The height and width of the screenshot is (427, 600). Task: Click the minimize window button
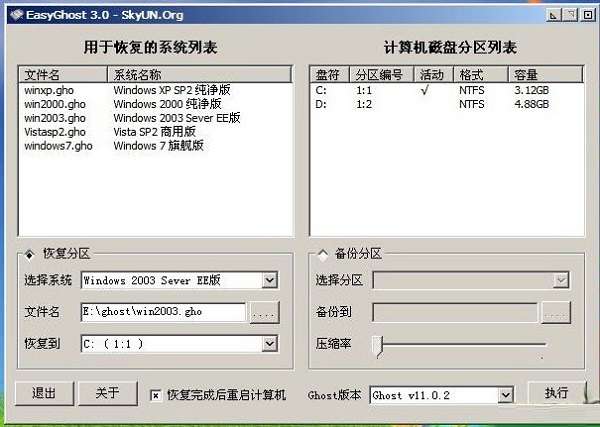[554, 15]
